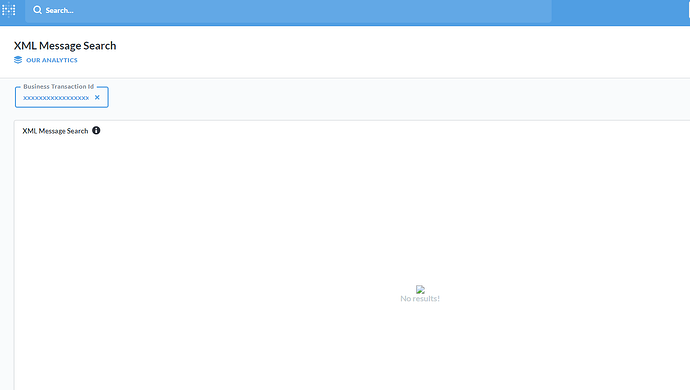Click the filter value xxxxxxxx text
The height and width of the screenshot is (390, 690).
(56, 98)
